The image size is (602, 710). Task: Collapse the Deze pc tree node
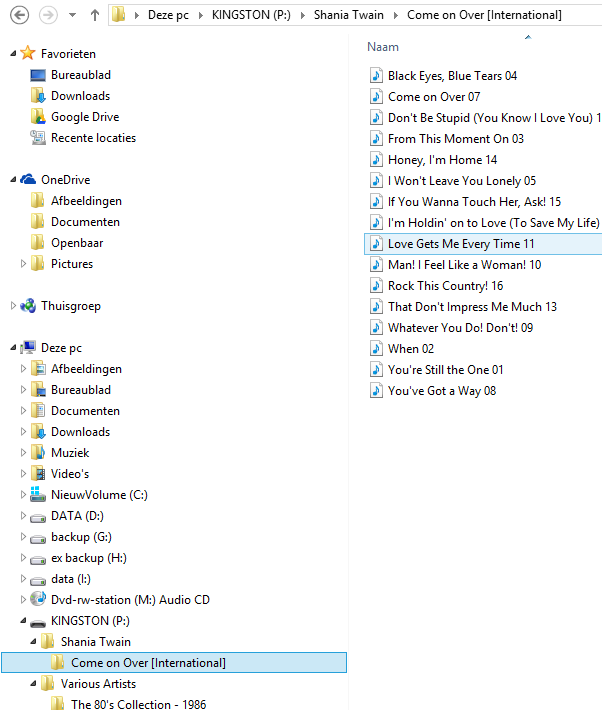(14, 348)
